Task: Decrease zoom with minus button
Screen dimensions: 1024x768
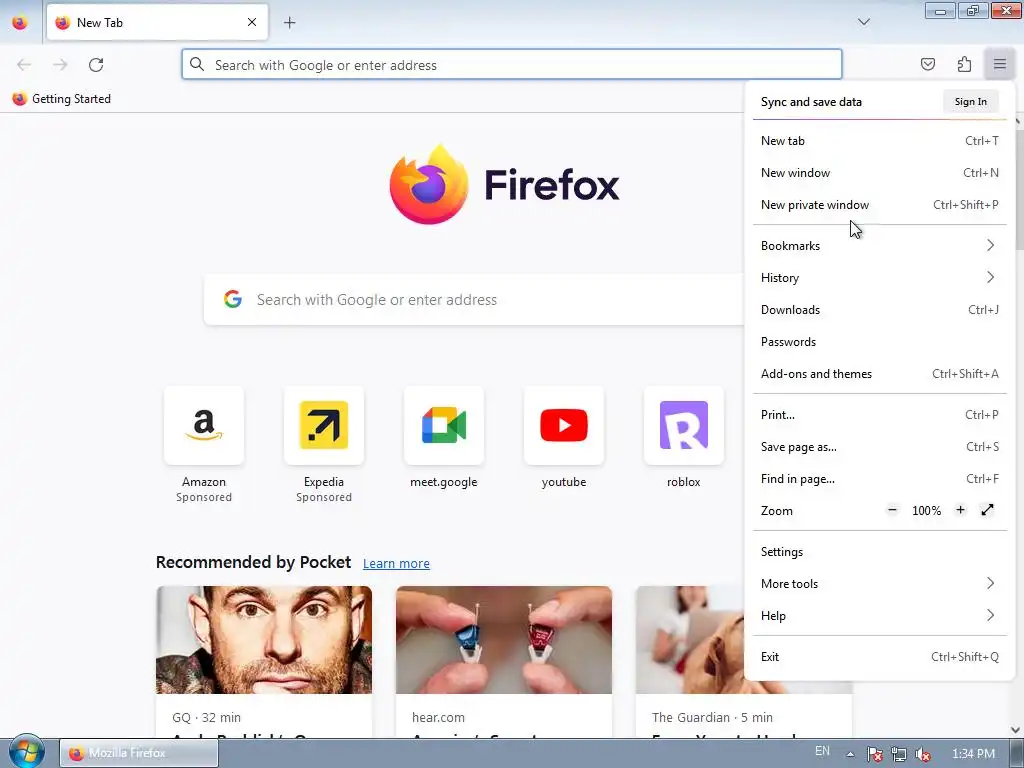Action: 893,510
